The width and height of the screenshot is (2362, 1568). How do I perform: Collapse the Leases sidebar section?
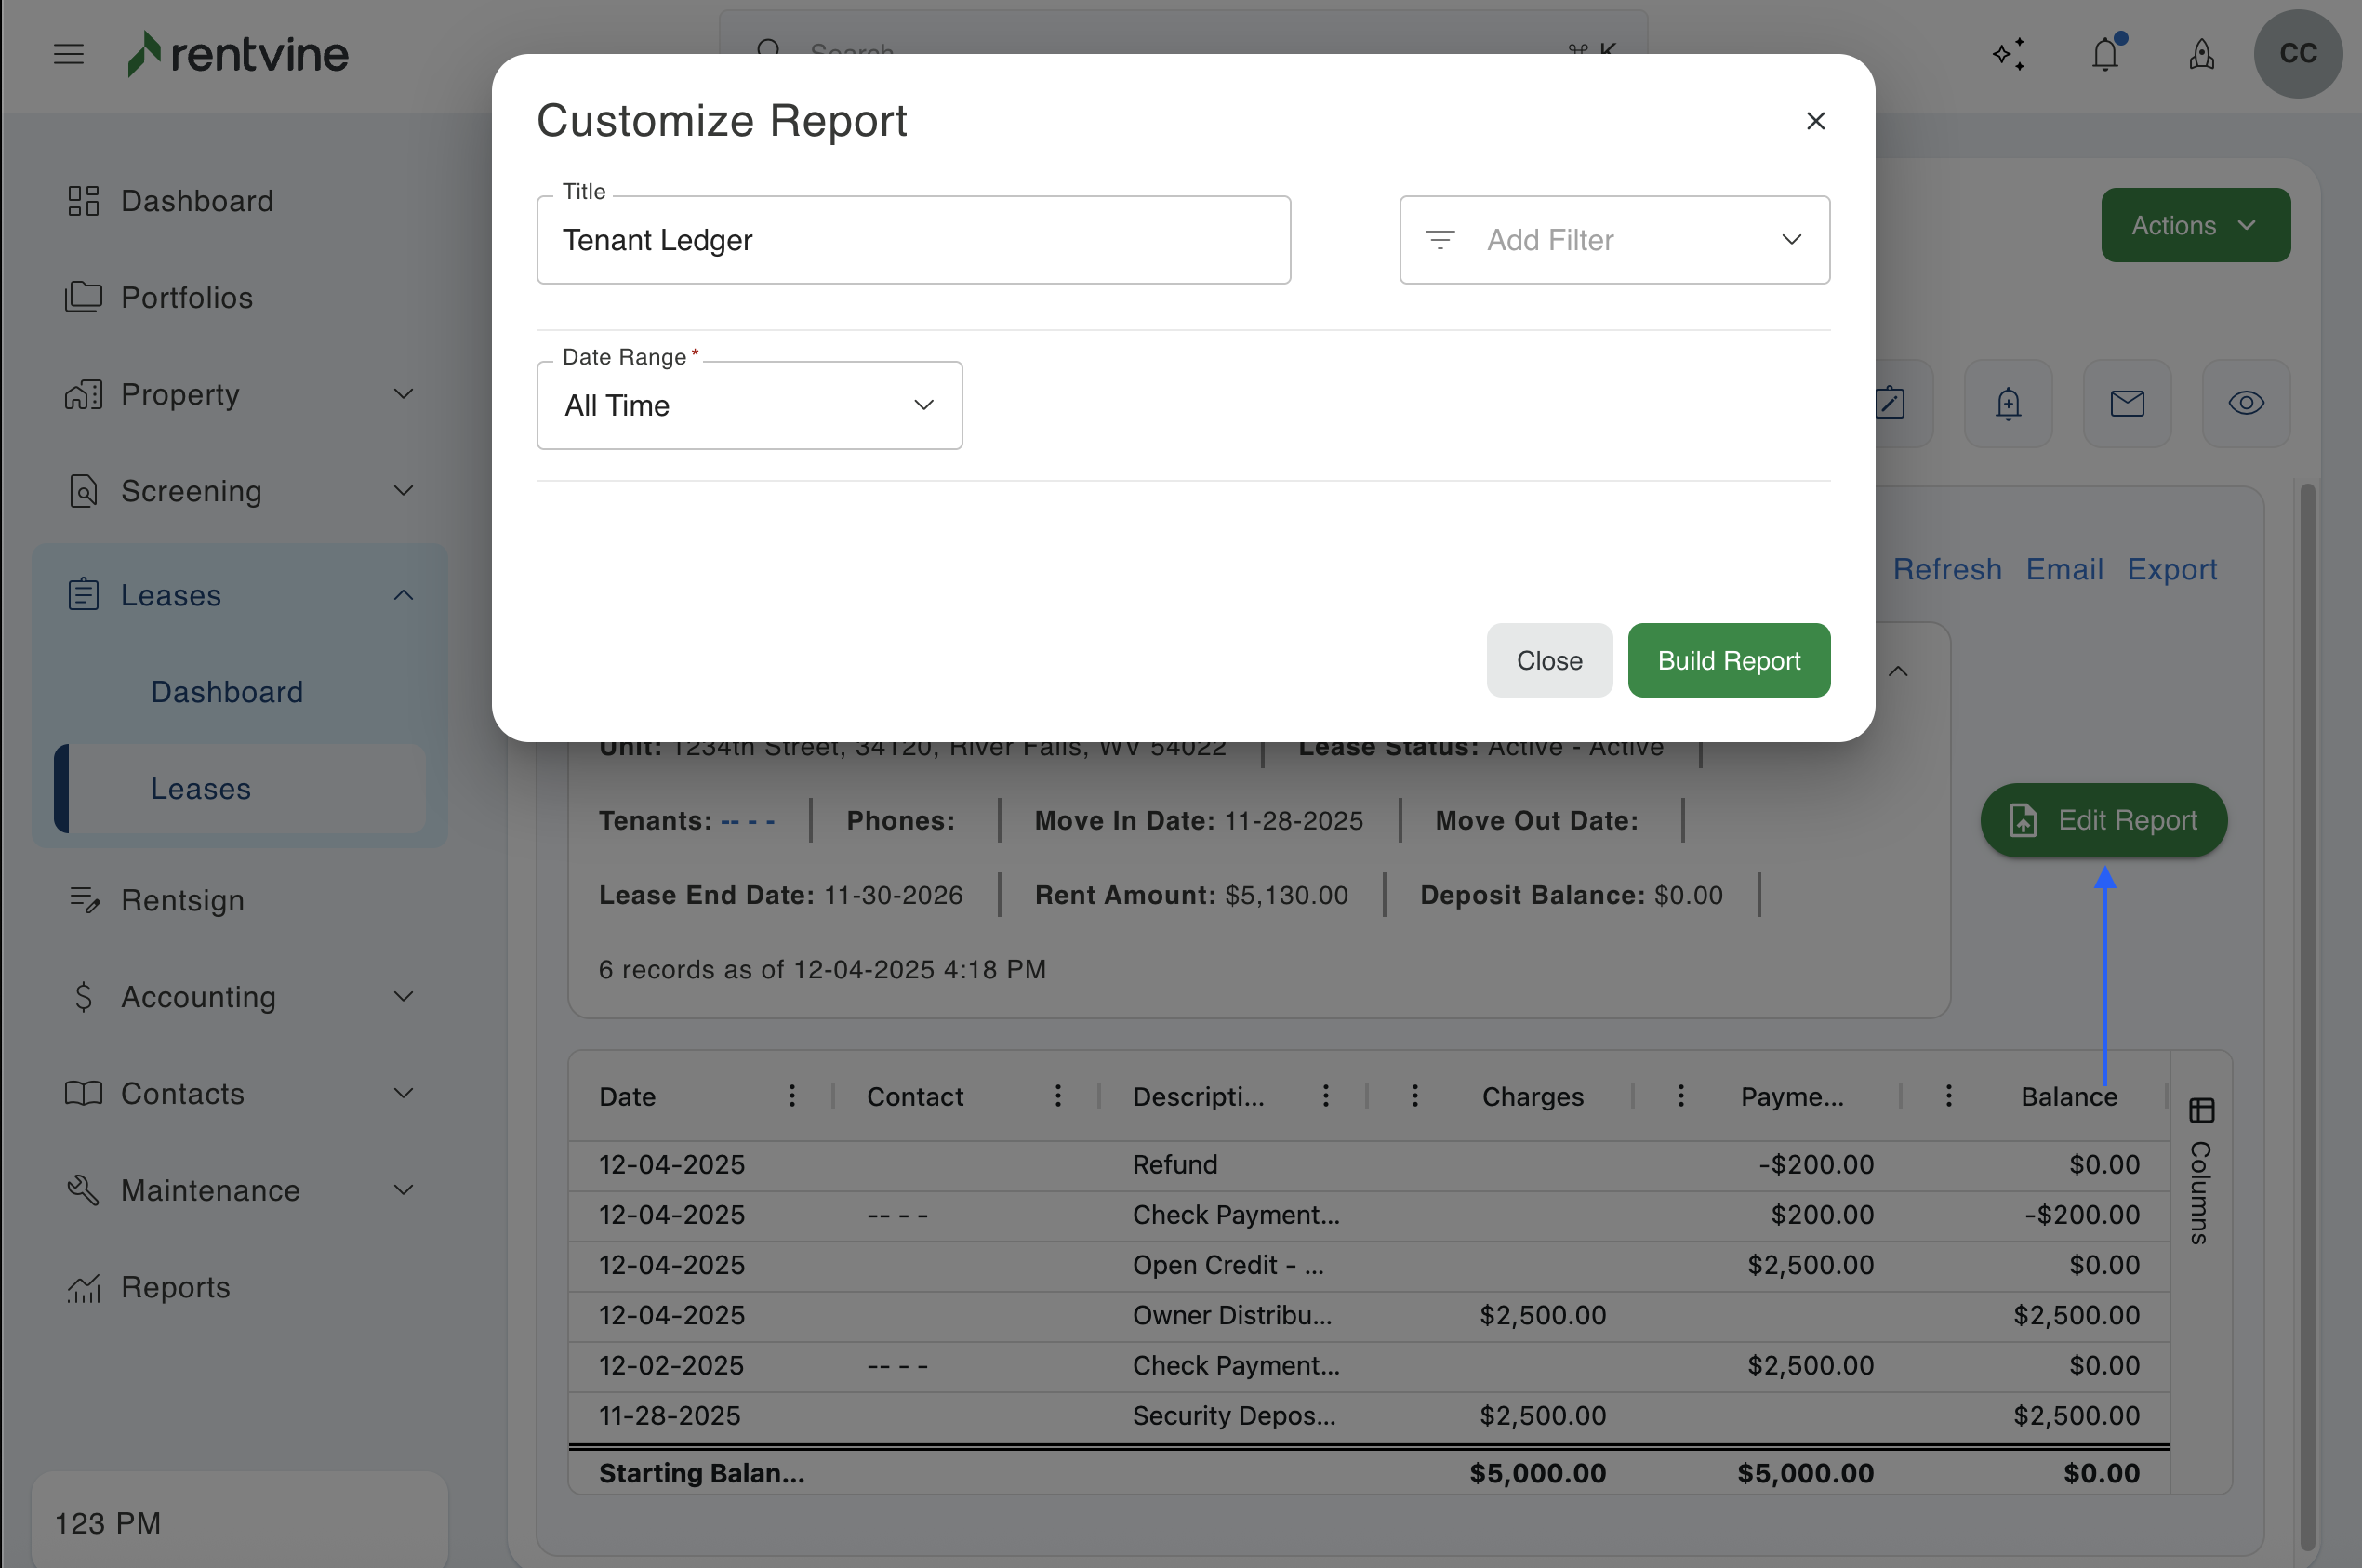click(x=403, y=595)
